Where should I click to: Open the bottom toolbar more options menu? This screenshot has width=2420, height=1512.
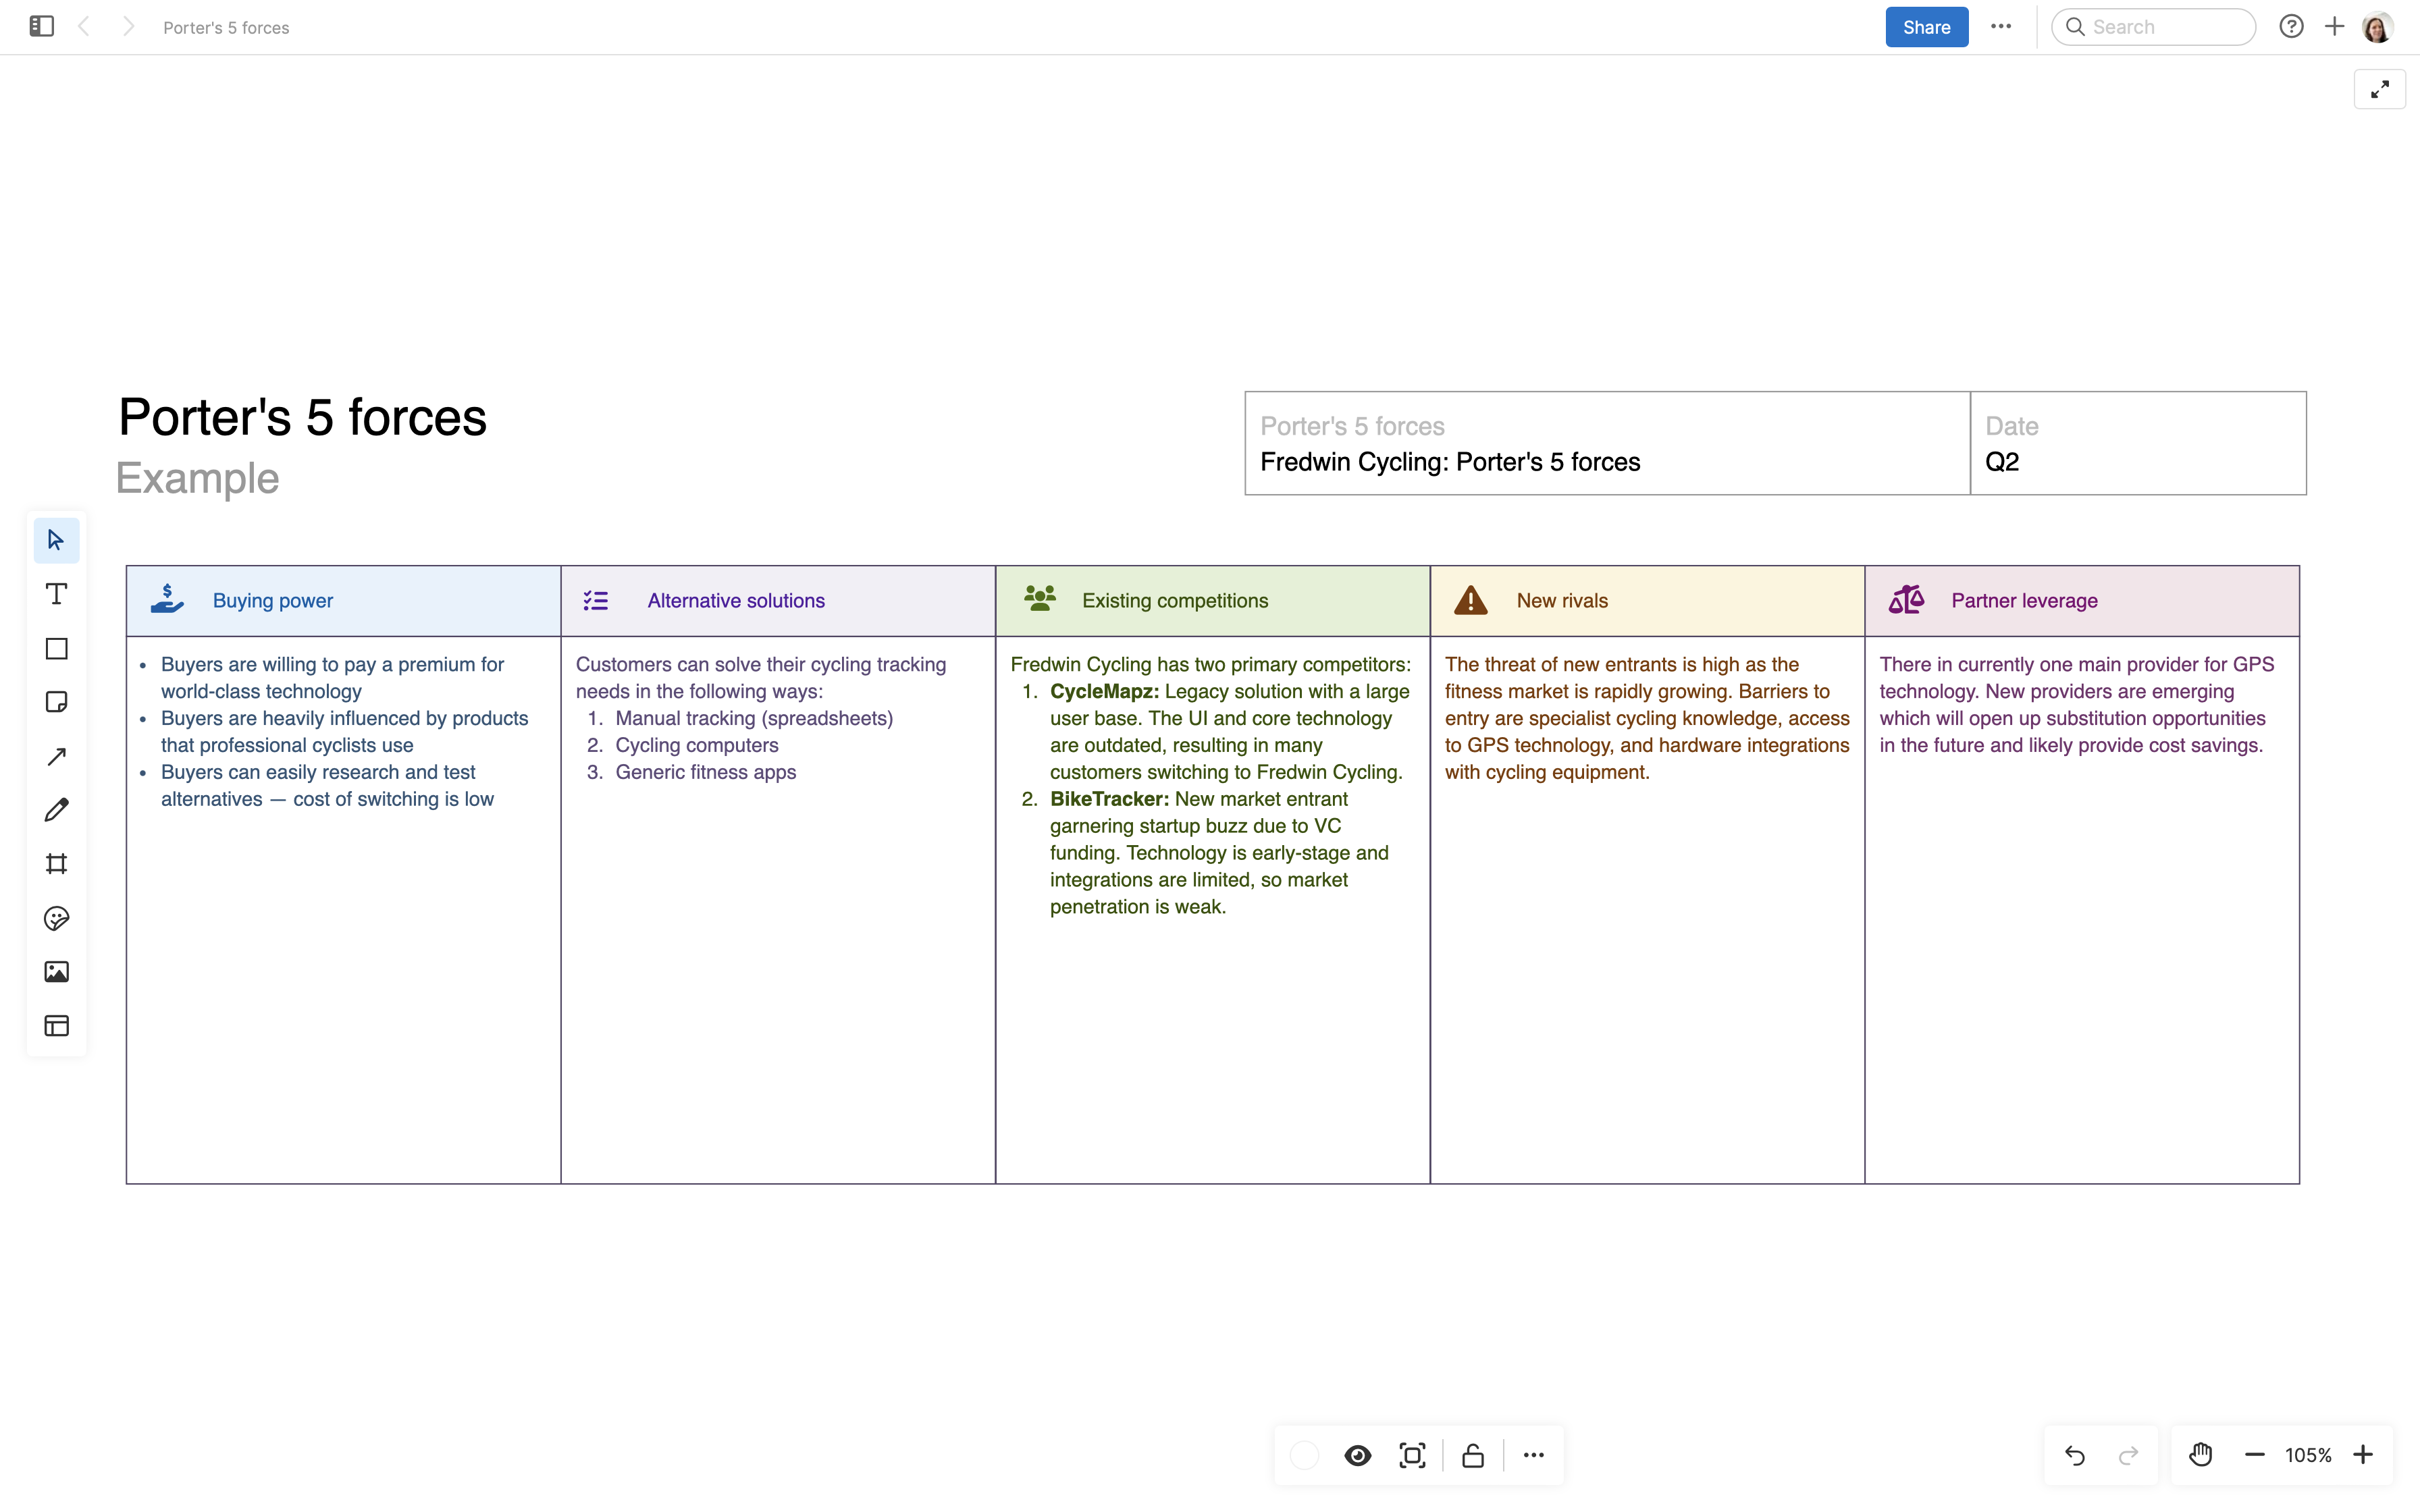1533,1455
